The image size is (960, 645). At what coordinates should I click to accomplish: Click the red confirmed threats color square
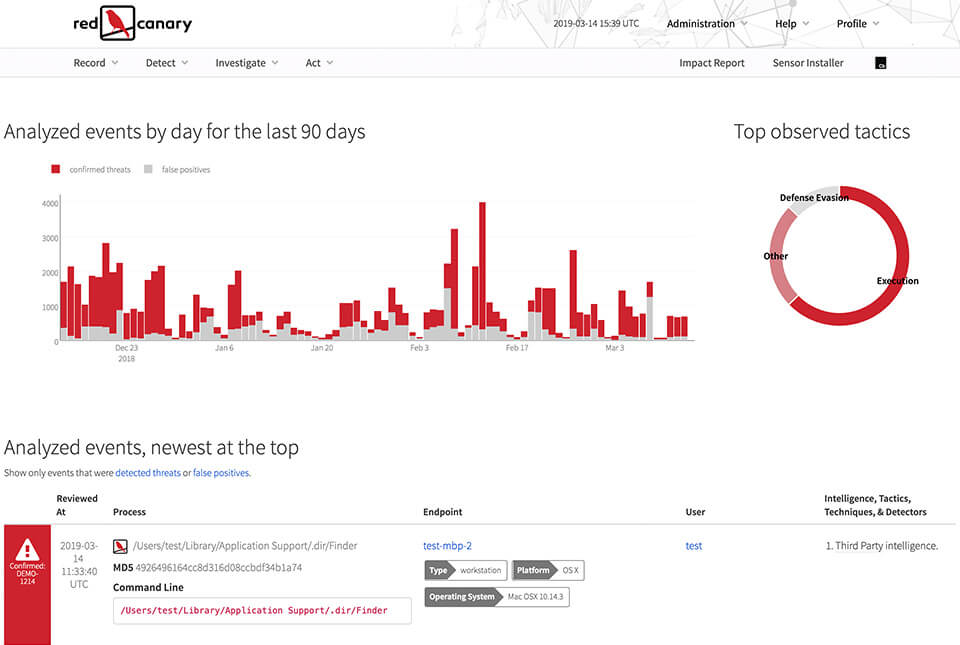click(55, 168)
